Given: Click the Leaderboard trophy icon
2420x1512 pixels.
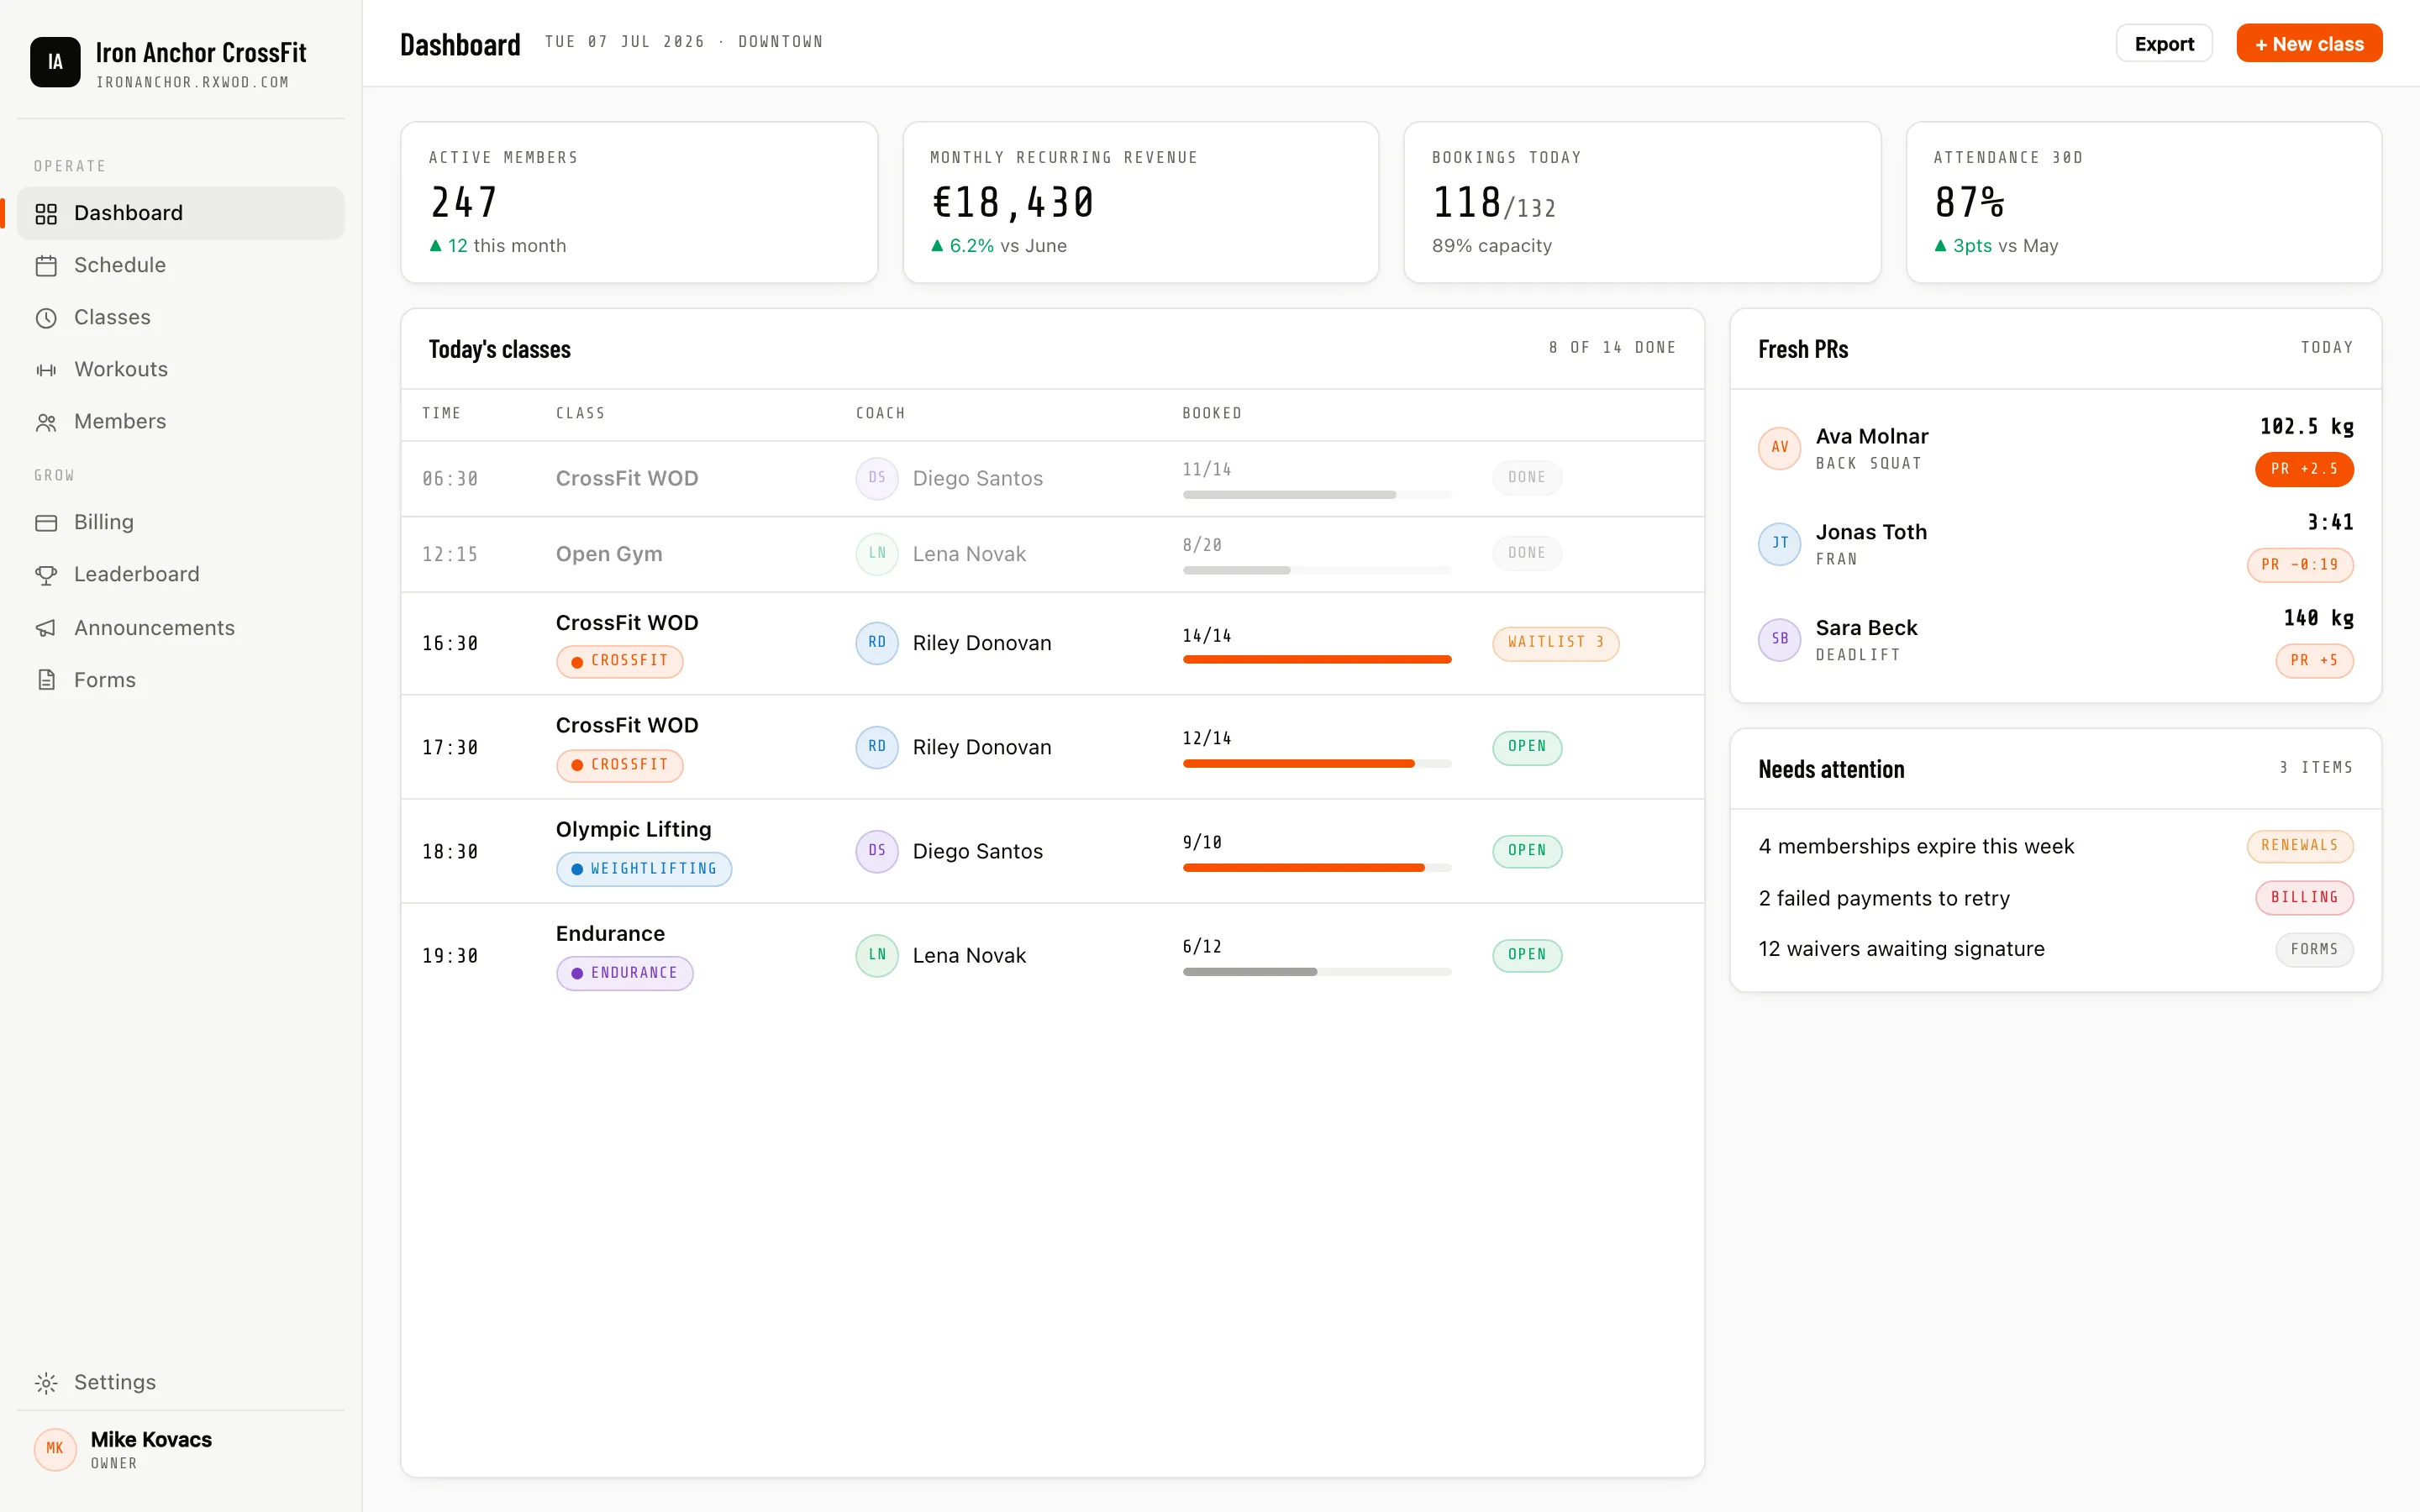Looking at the screenshot, I should tap(46, 575).
